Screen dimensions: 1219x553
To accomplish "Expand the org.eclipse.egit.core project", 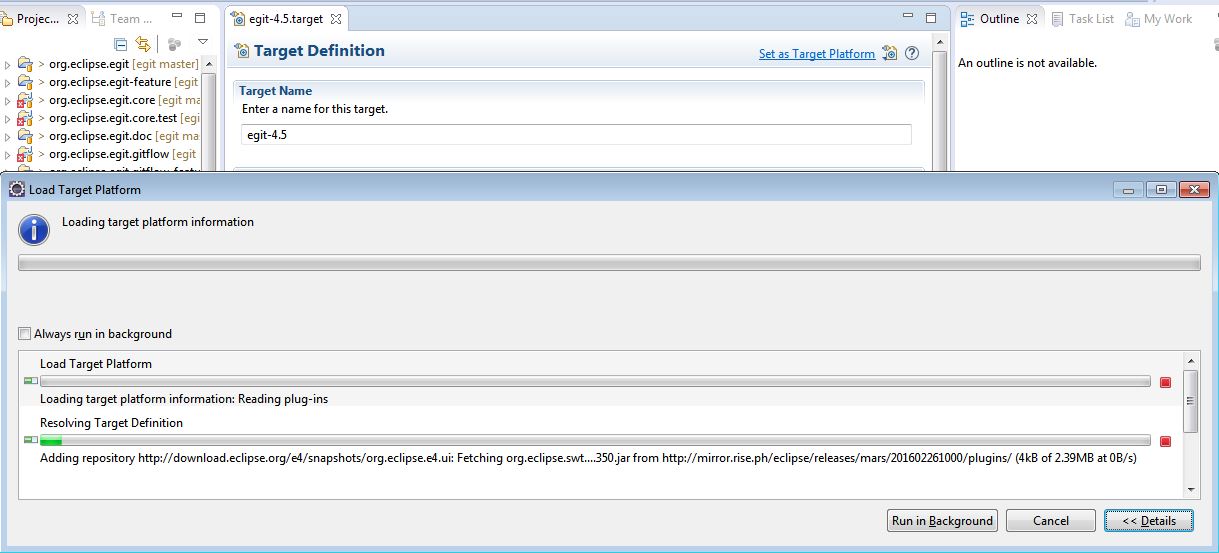I will point(8,100).
